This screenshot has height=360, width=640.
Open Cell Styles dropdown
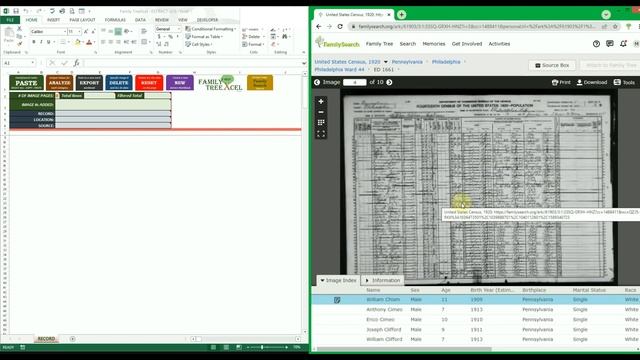198,44
